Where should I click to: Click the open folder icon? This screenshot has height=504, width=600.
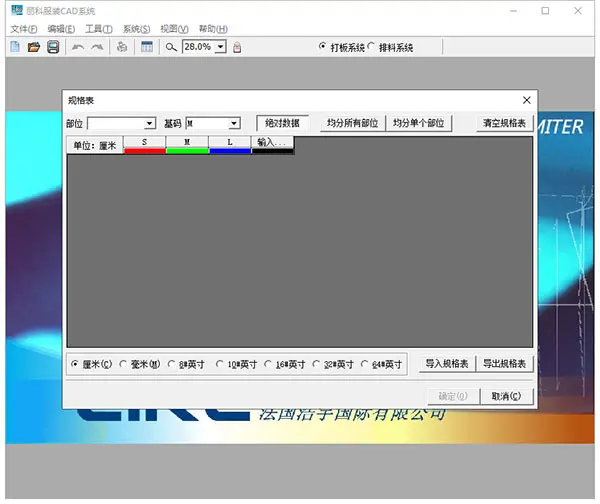[x=34, y=47]
